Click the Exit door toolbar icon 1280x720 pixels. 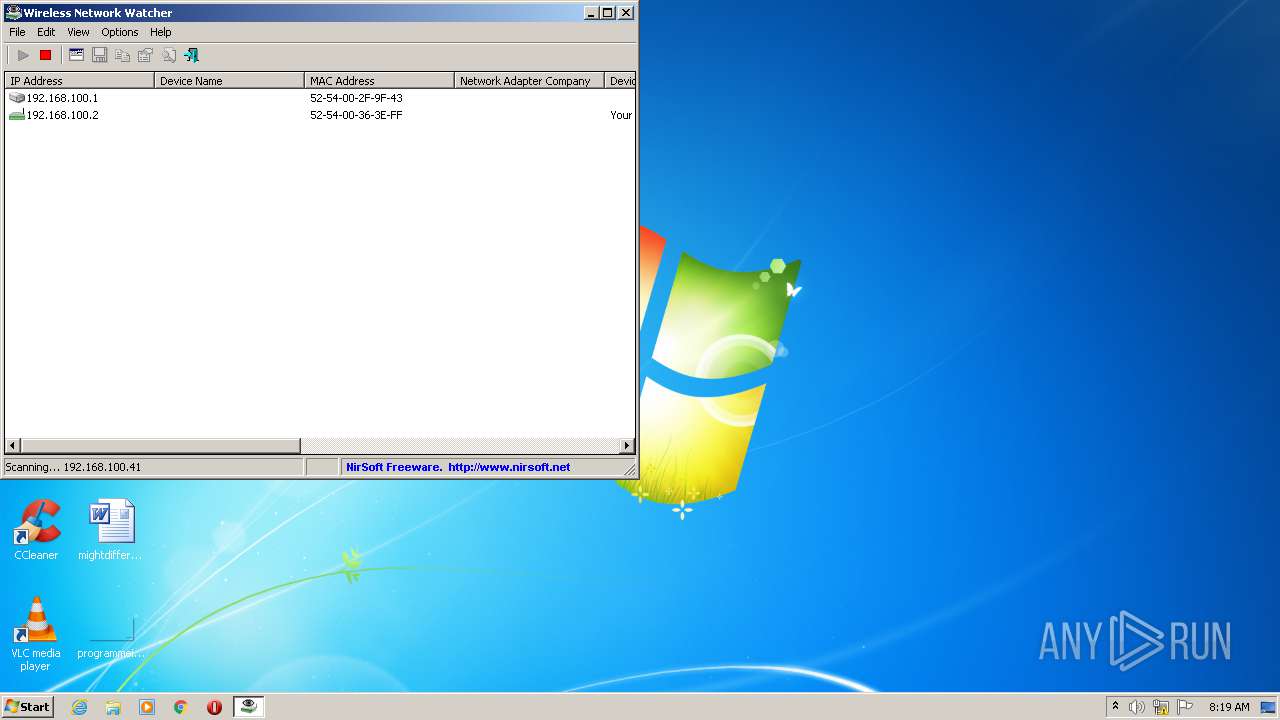pos(191,55)
